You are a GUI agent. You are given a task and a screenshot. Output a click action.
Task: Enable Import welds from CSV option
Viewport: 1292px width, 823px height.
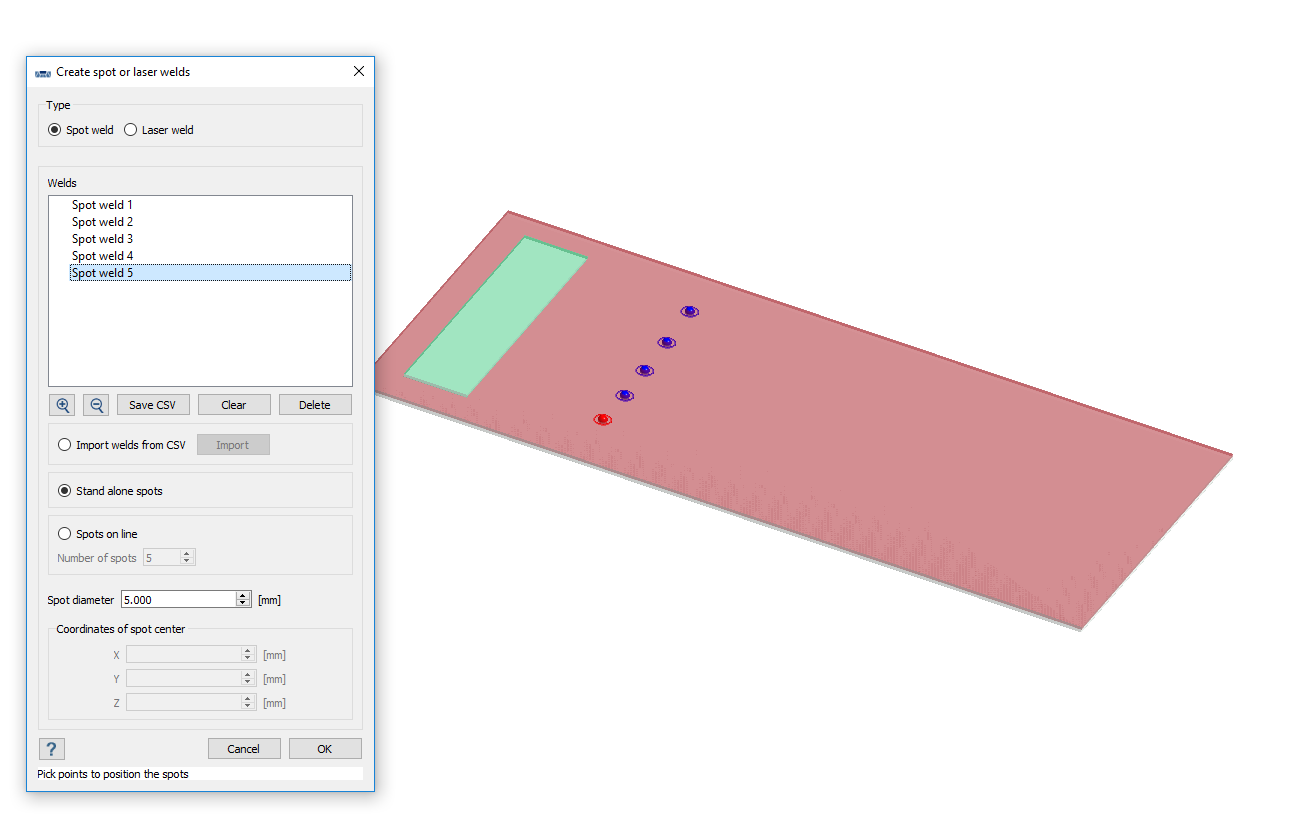(65, 445)
